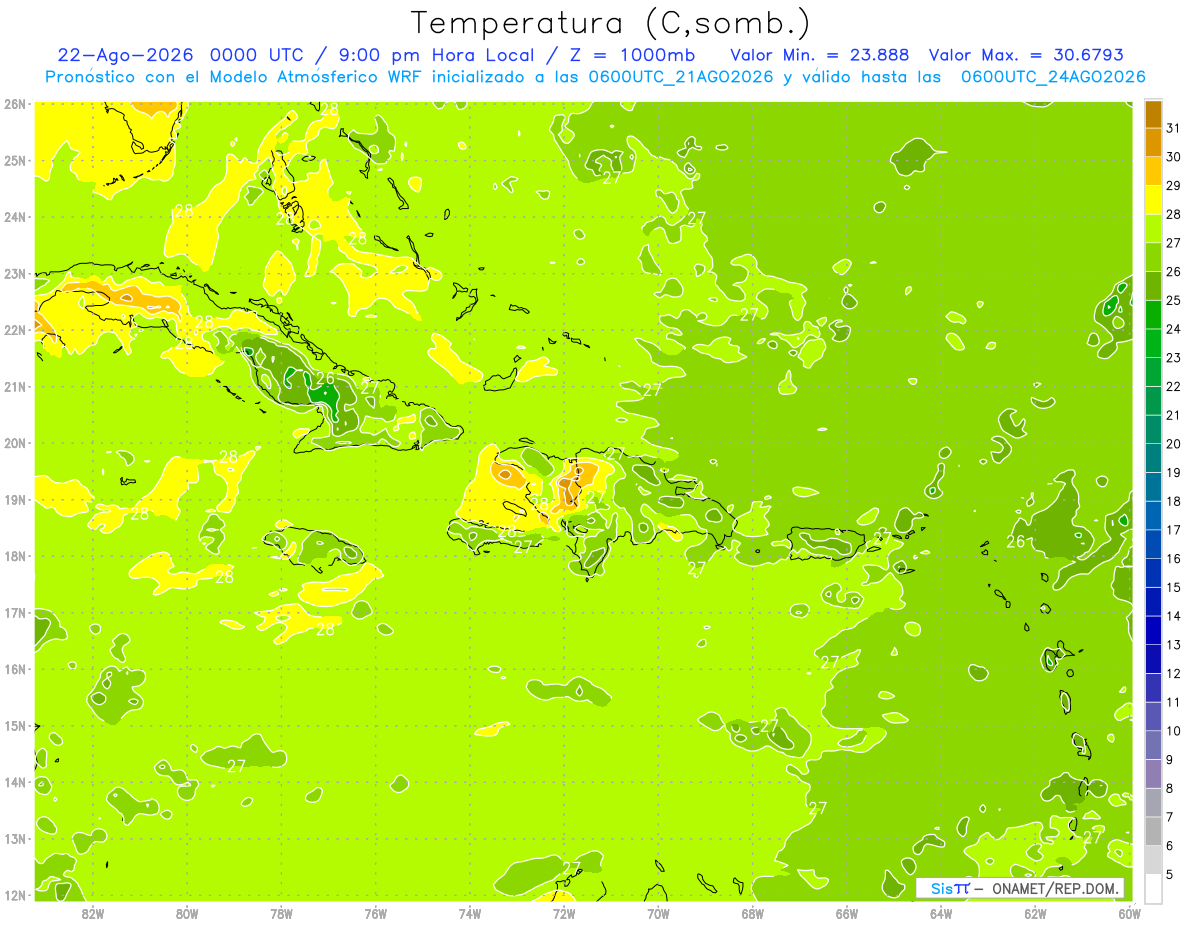The width and height of the screenshot is (1200, 927).
Task: Click the latitude label "20N"
Action: [x=15, y=443]
